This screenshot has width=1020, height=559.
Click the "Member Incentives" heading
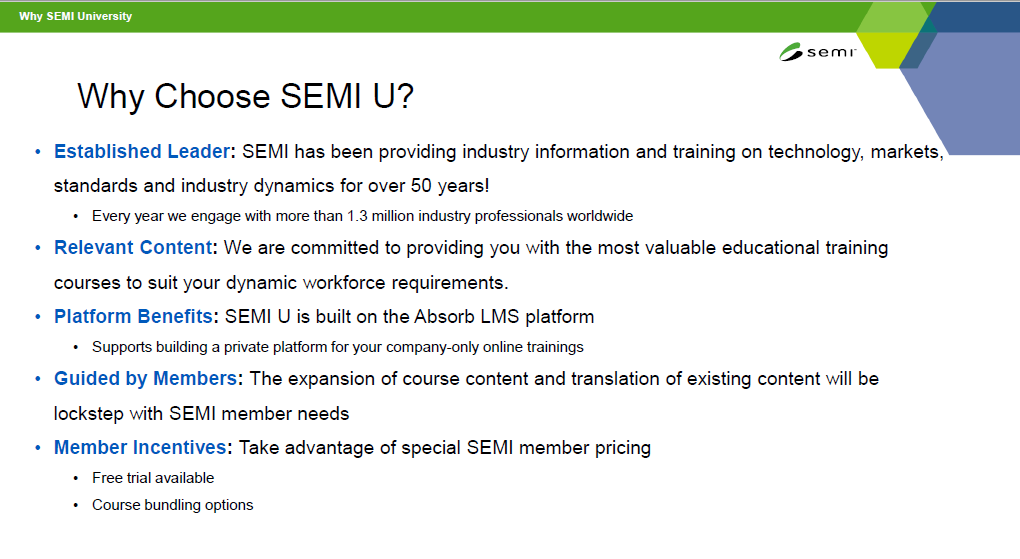point(140,448)
